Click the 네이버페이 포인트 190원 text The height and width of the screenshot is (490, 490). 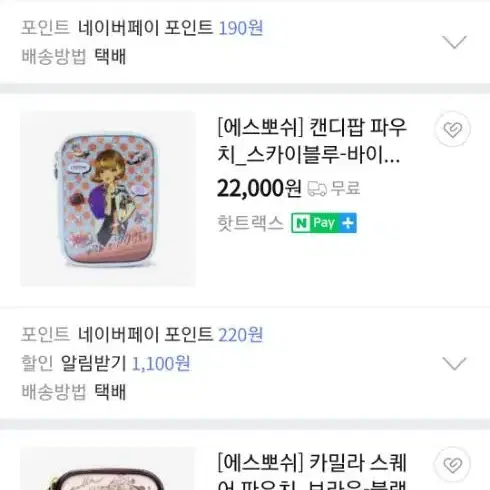point(170,28)
